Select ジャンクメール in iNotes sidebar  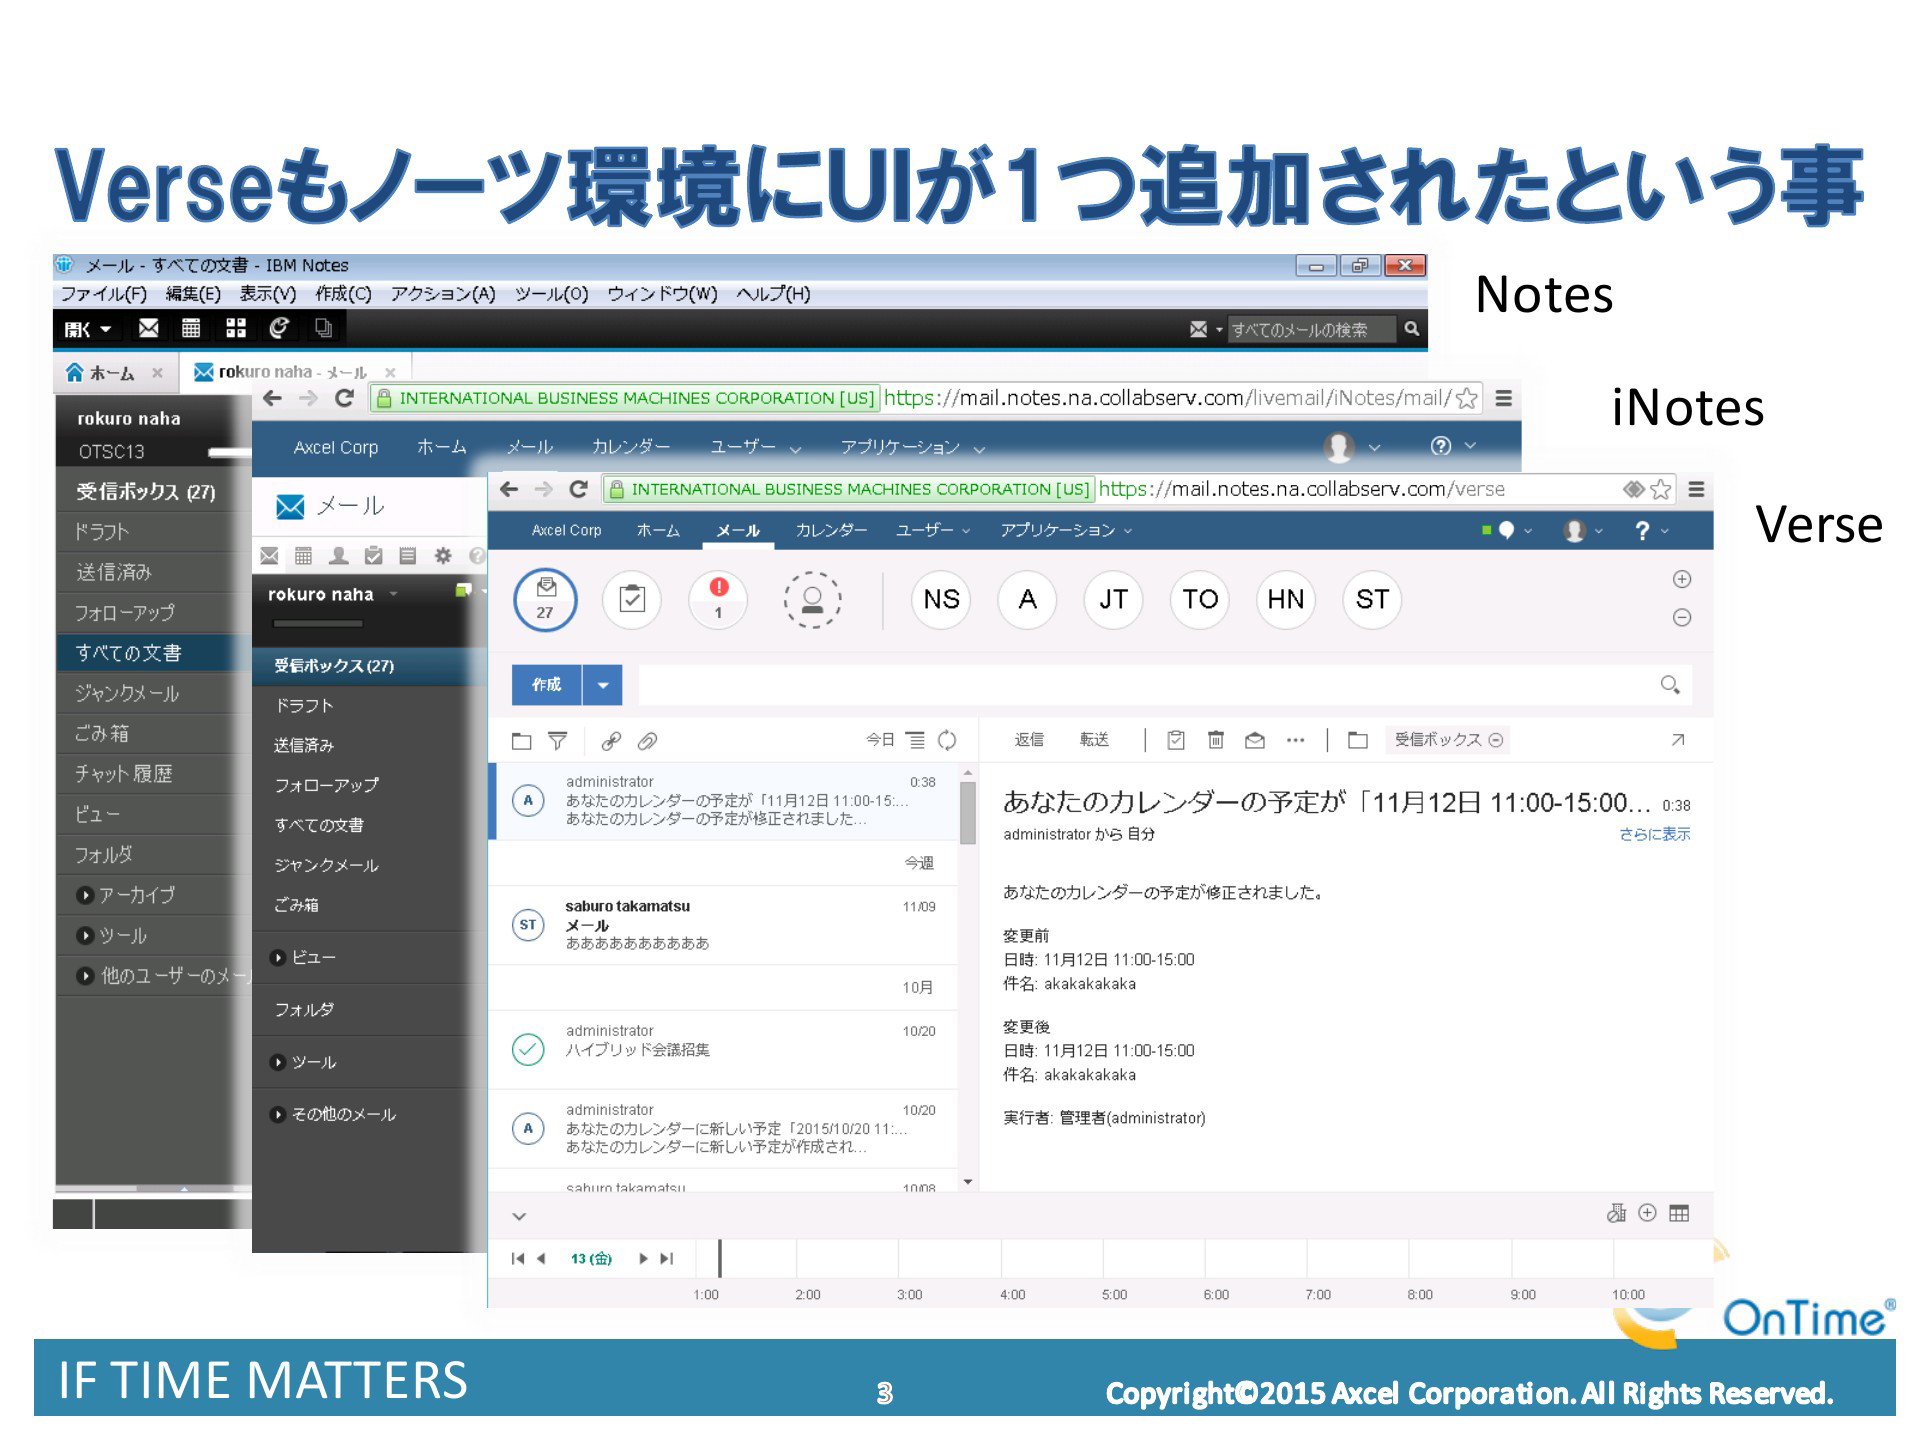coord(326,865)
